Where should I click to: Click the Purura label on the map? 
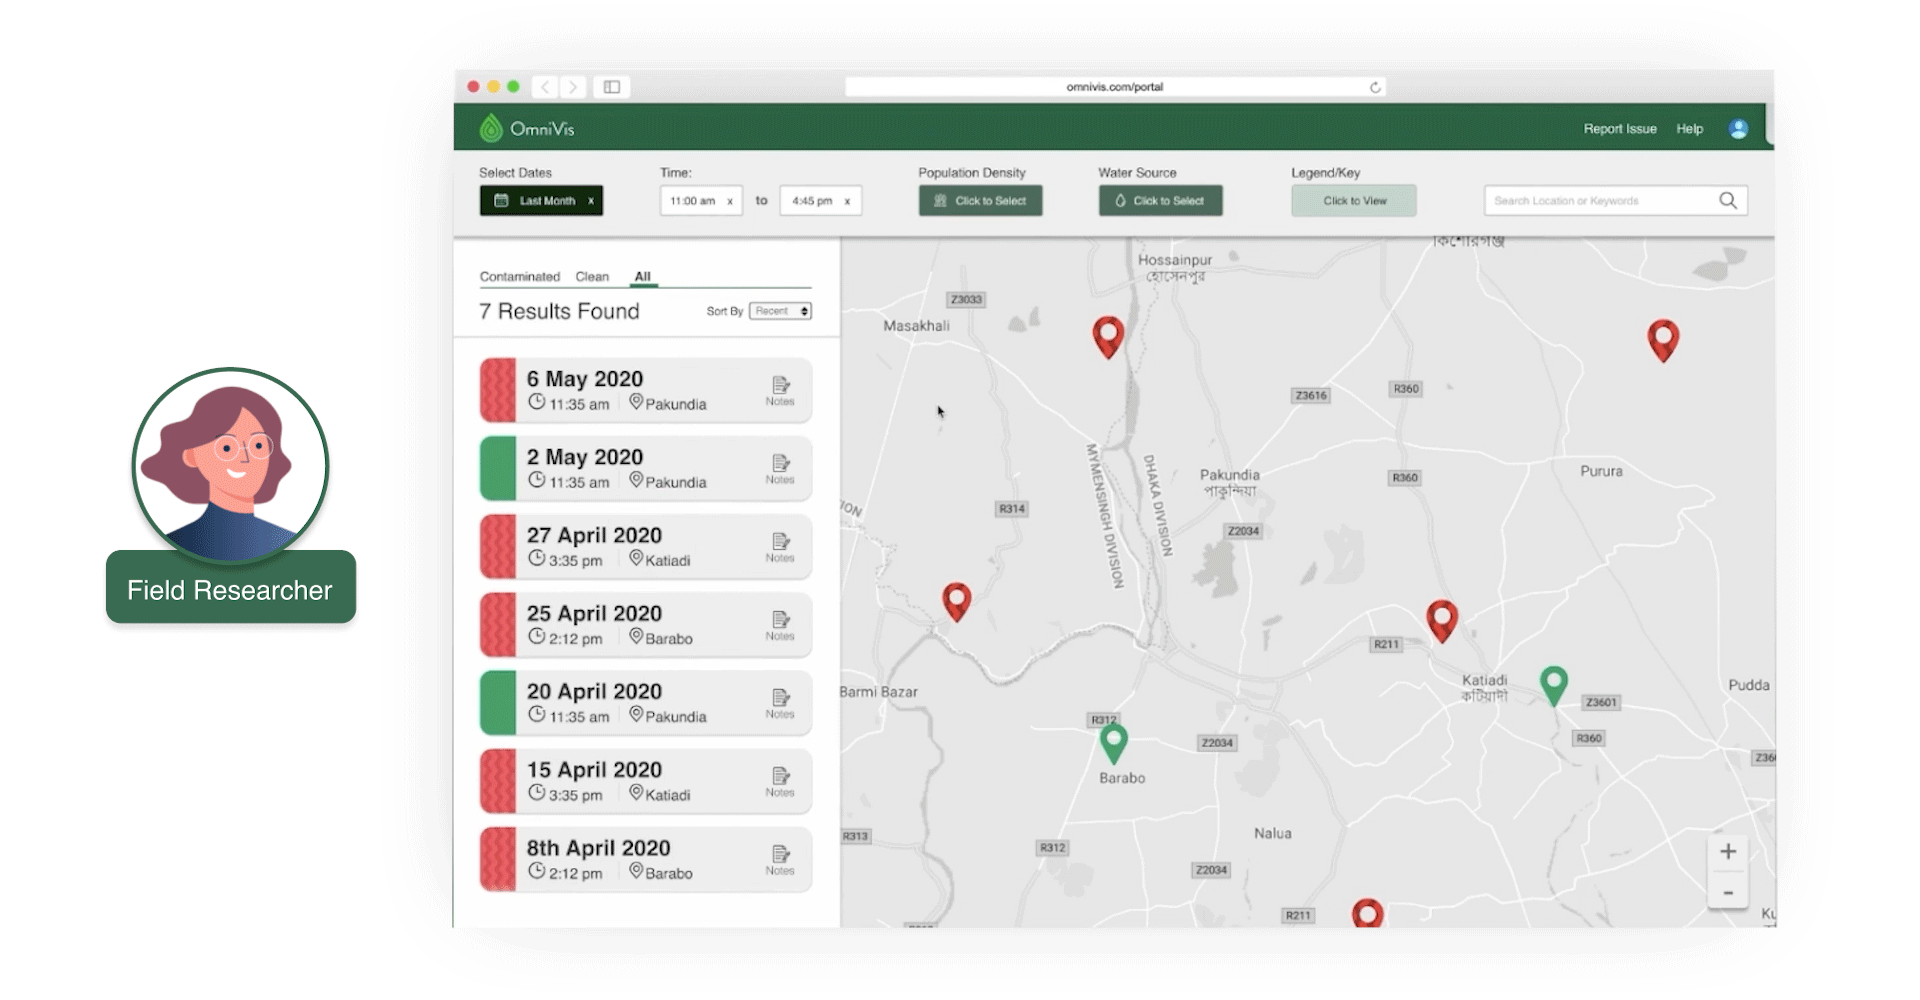(1601, 471)
